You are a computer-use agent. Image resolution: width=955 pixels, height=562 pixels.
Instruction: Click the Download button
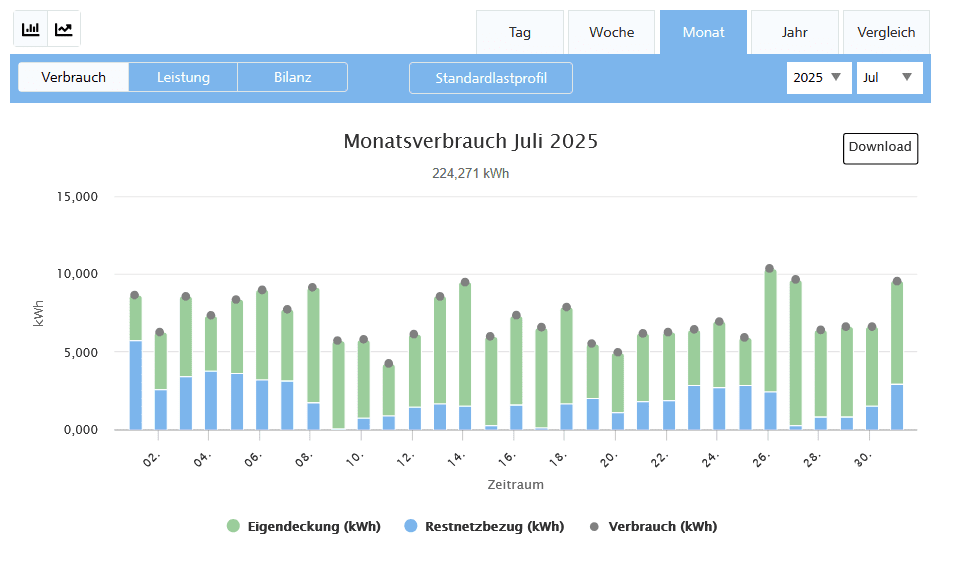pos(880,147)
